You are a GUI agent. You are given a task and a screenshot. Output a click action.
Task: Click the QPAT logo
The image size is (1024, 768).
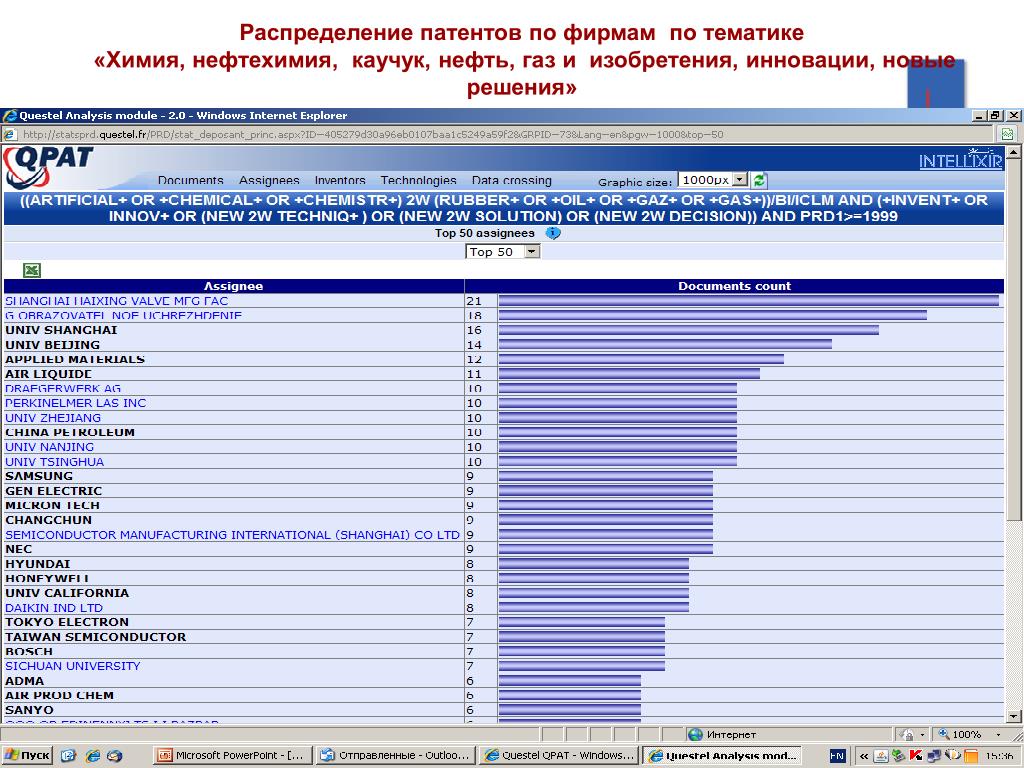[x=48, y=167]
